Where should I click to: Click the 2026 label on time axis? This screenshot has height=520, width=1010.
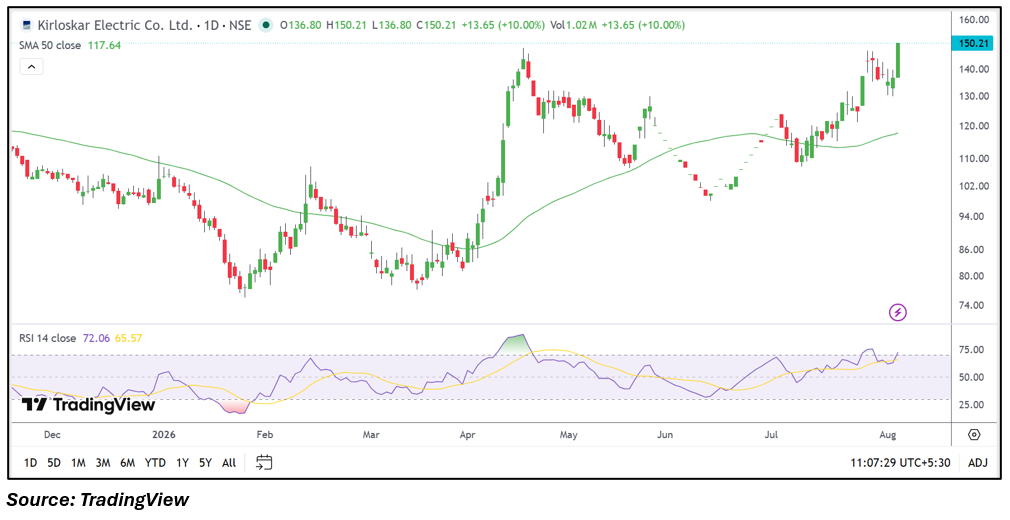[163, 435]
